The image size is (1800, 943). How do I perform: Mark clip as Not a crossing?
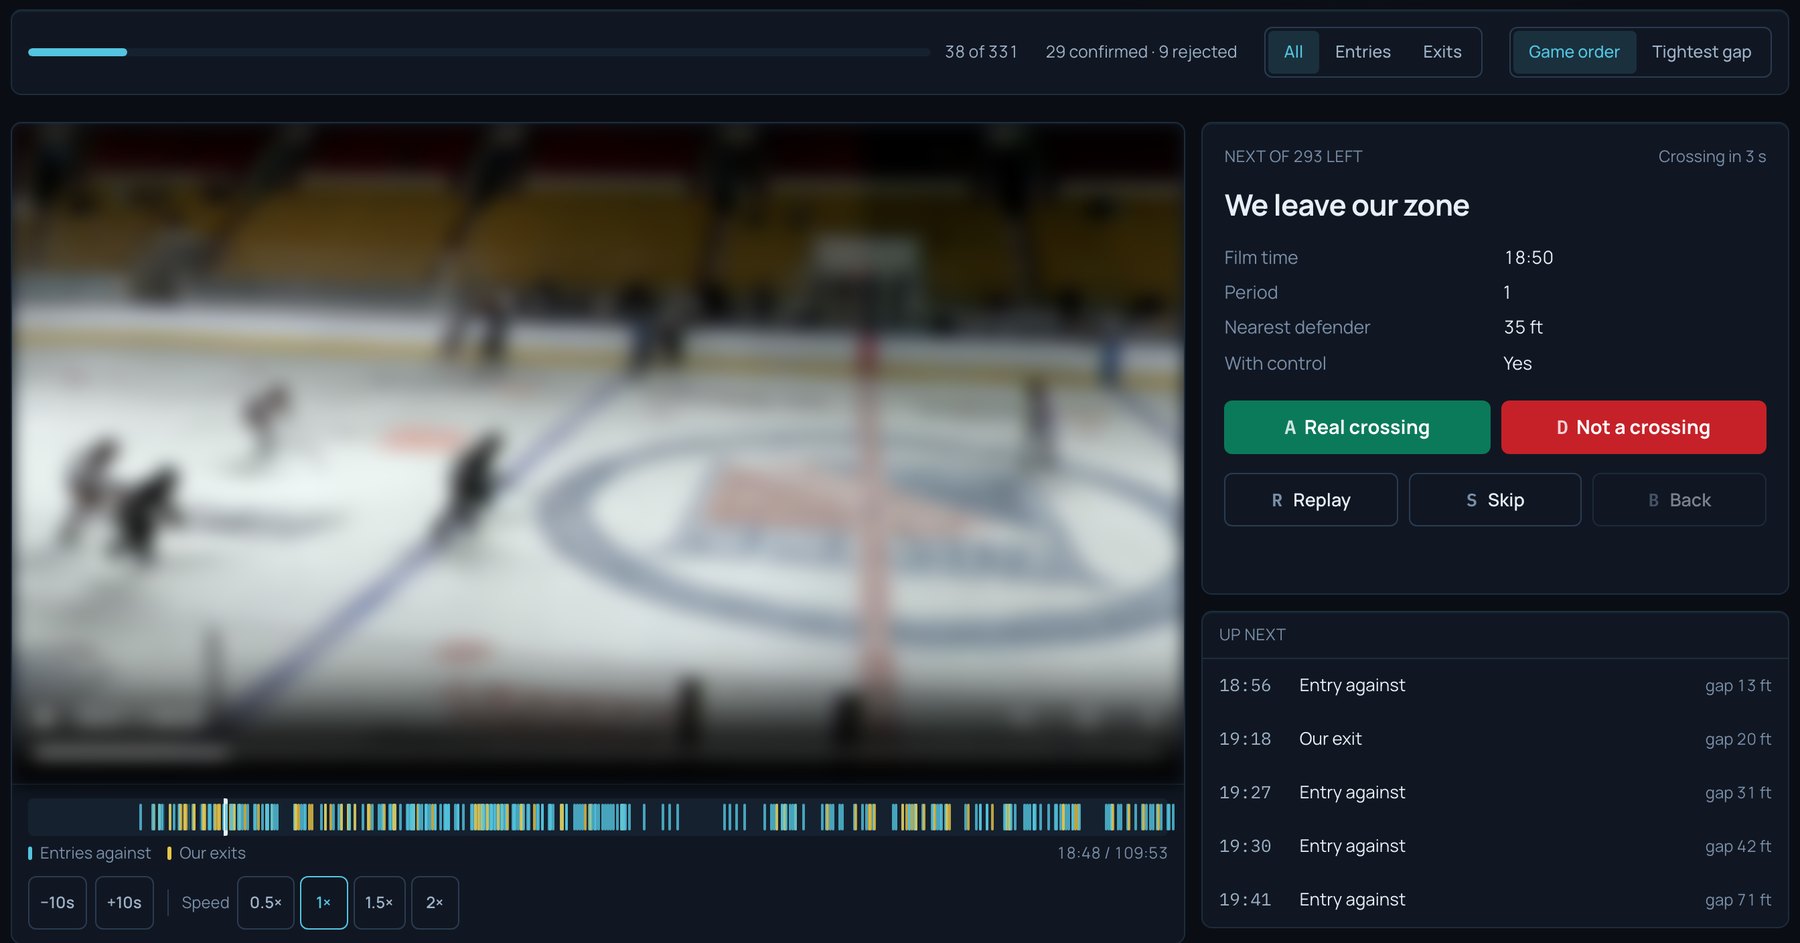click(x=1633, y=427)
